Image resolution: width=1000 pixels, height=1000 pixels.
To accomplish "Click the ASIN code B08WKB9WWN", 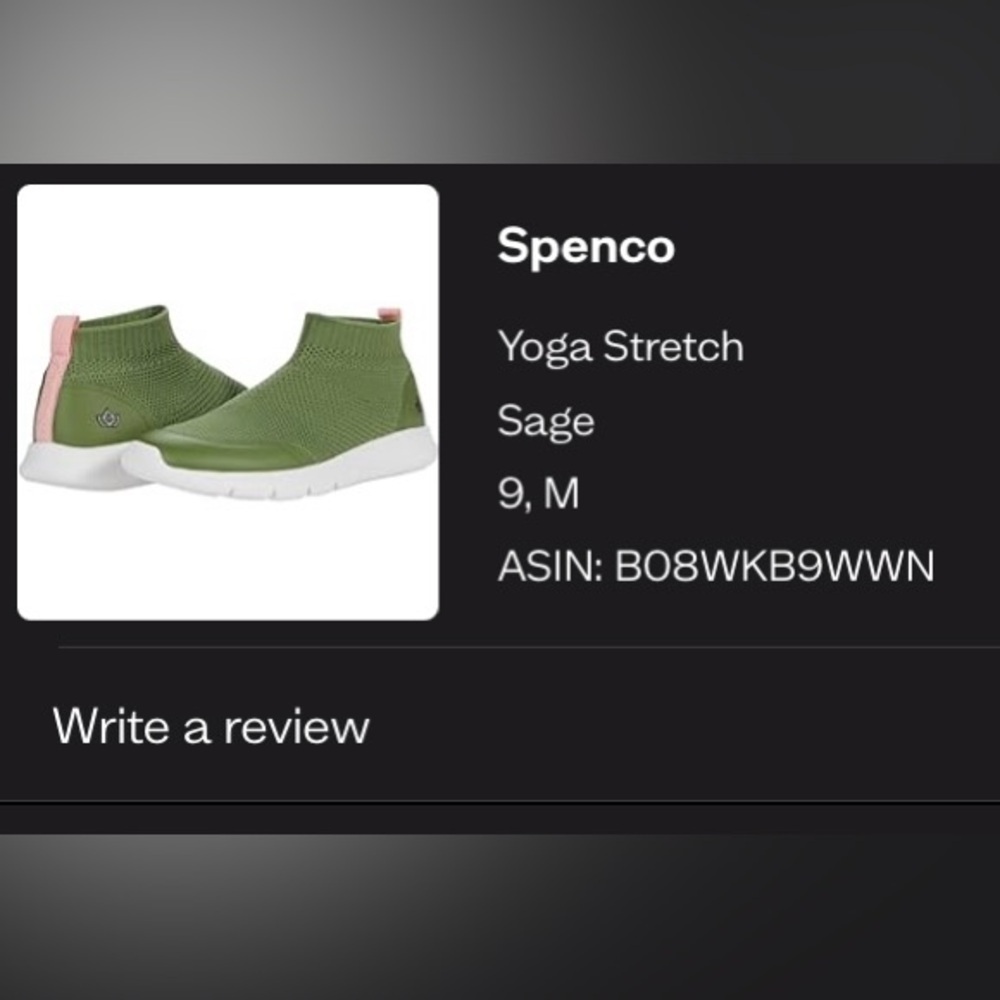I will tap(774, 568).
